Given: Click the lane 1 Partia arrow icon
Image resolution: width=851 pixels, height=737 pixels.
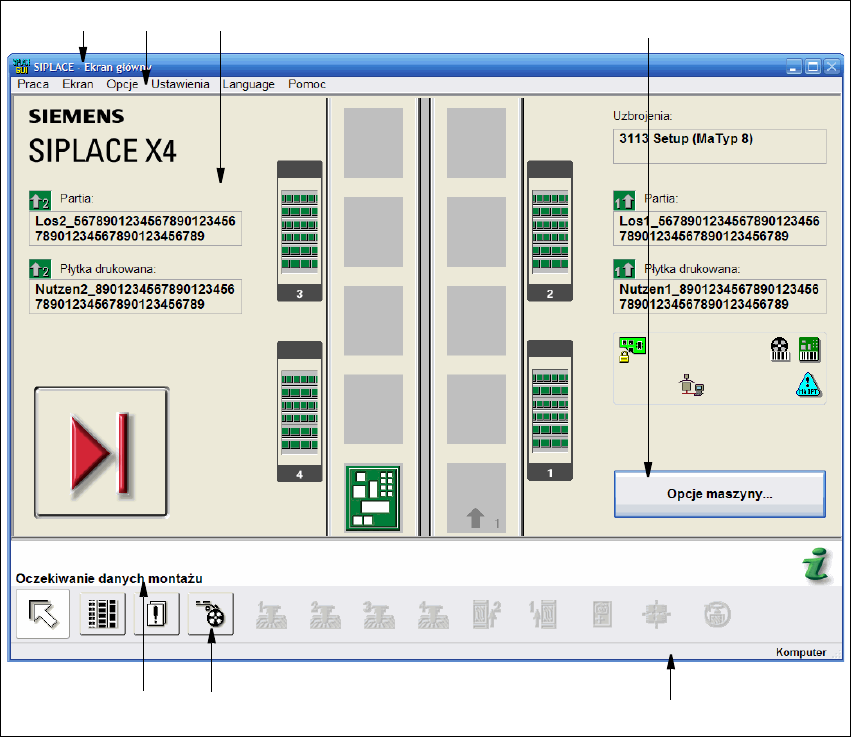Looking at the screenshot, I should click(624, 200).
